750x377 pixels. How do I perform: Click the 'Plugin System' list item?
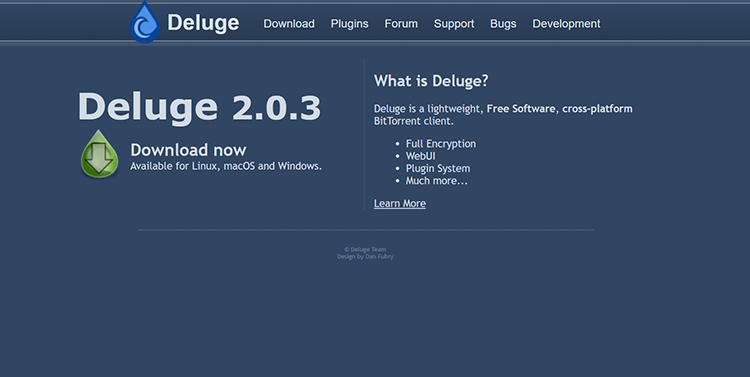[x=438, y=168]
